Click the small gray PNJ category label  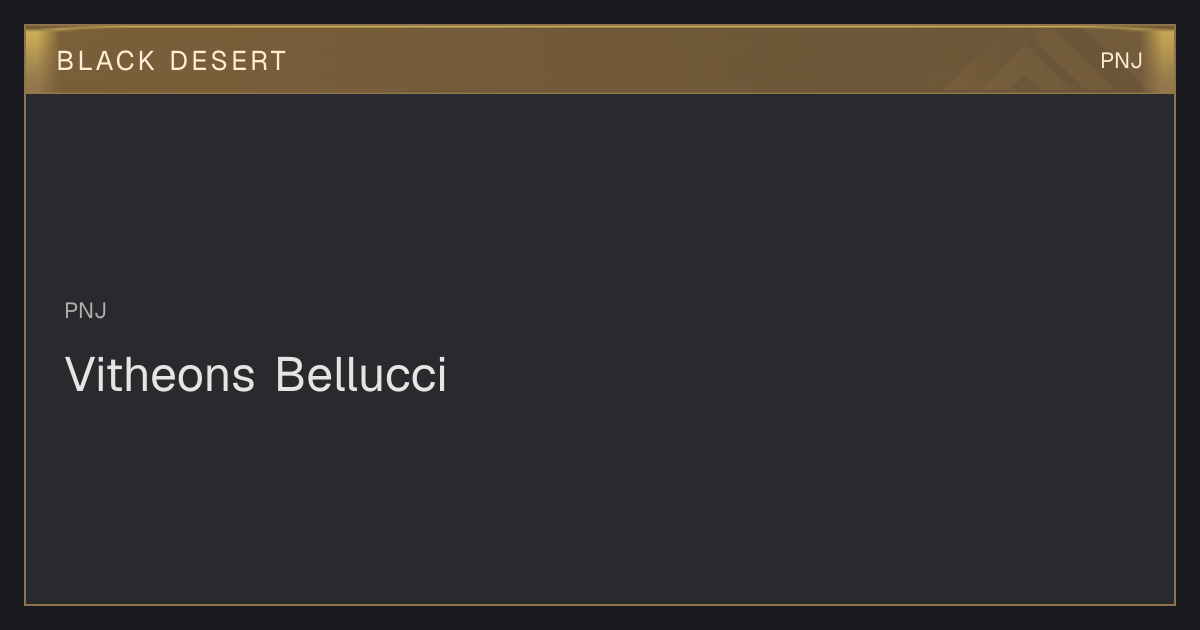tap(86, 311)
